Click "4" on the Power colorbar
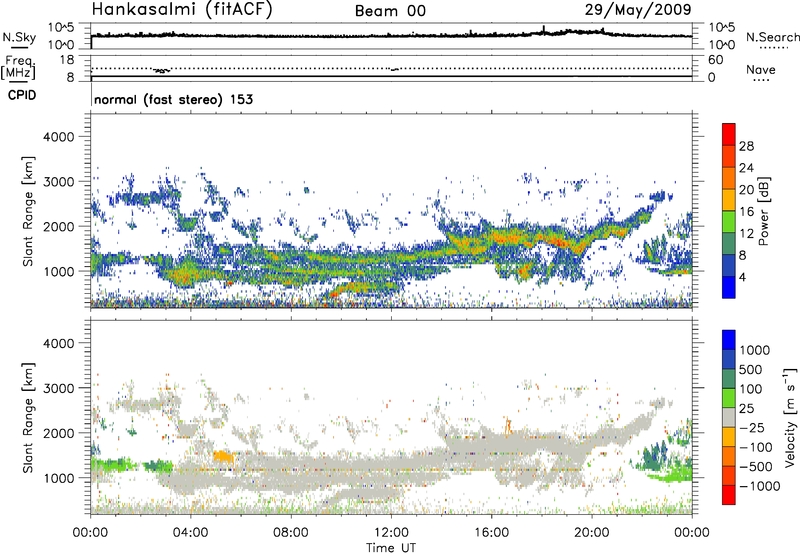The height and width of the screenshot is (554, 800). [742, 277]
